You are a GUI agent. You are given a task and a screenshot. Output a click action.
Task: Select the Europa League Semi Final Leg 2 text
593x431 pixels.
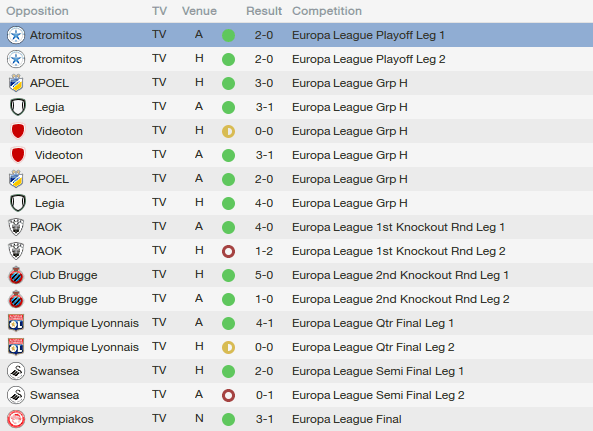click(x=378, y=395)
